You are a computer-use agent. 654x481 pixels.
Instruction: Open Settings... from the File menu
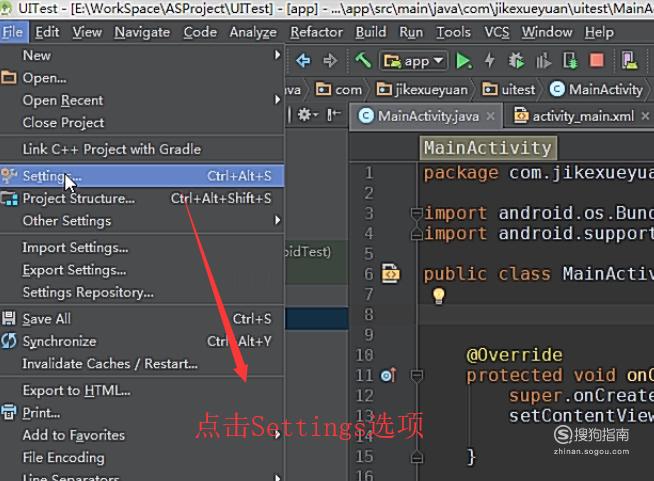pyautogui.click(x=142, y=176)
